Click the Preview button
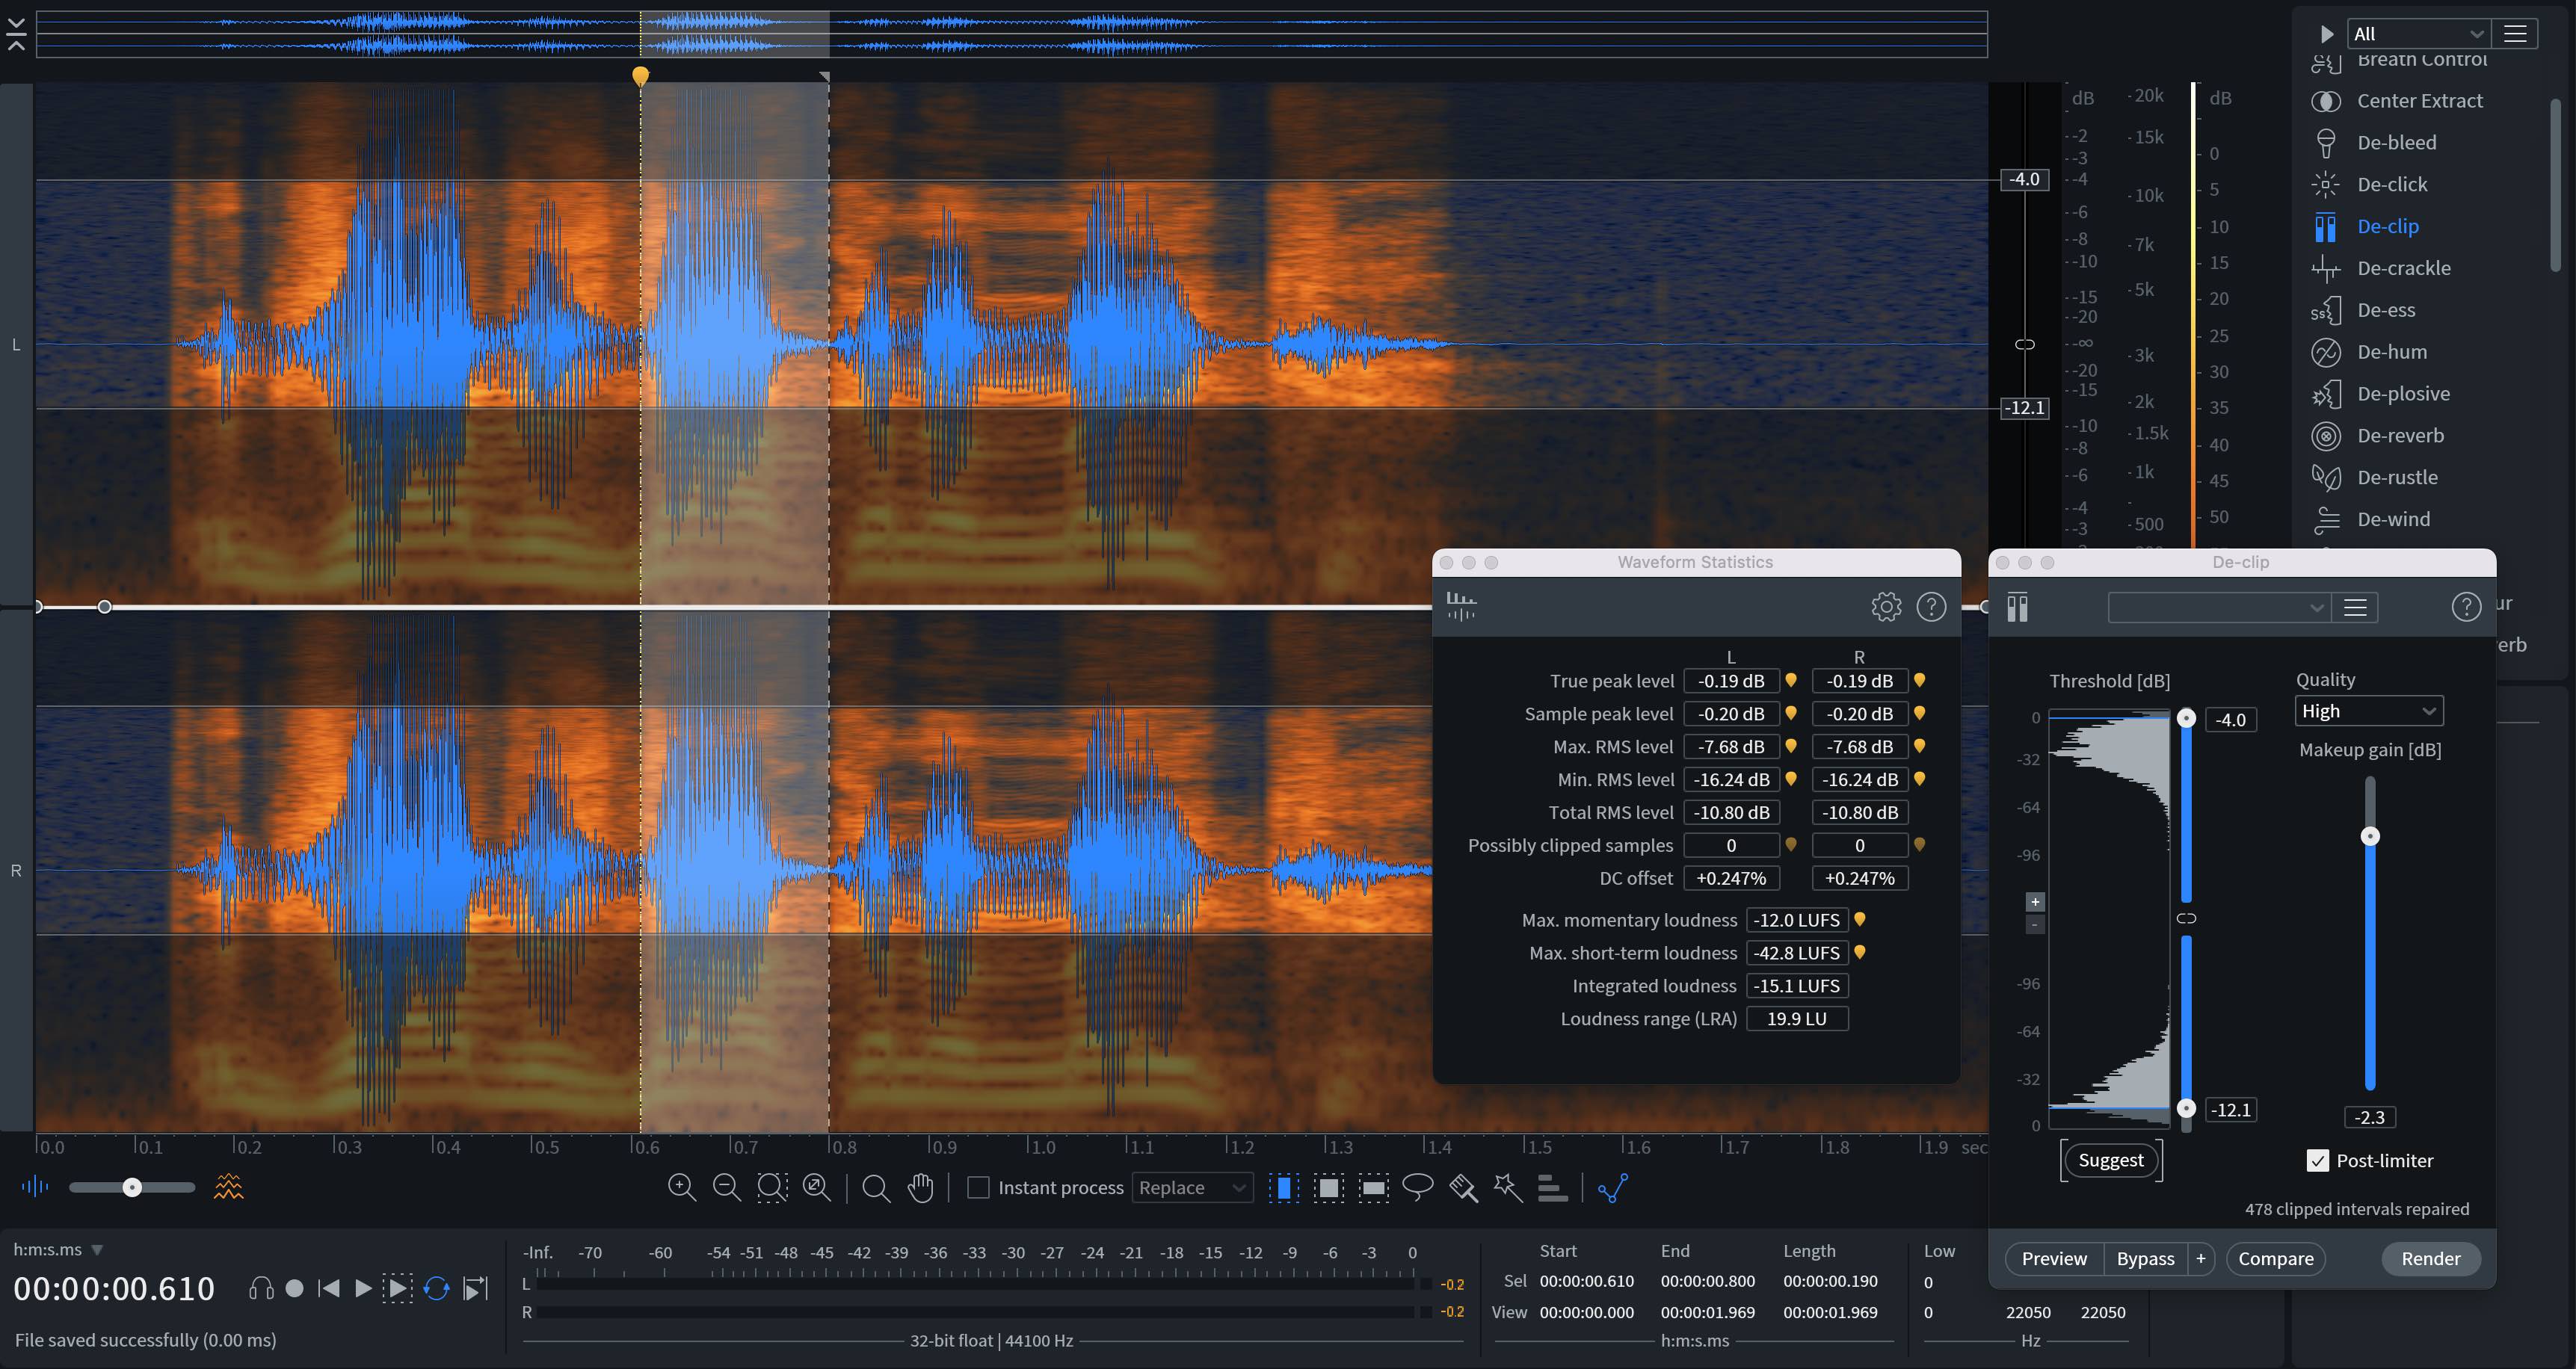Screen dimensions: 2576x1369 (x=2054, y=1258)
